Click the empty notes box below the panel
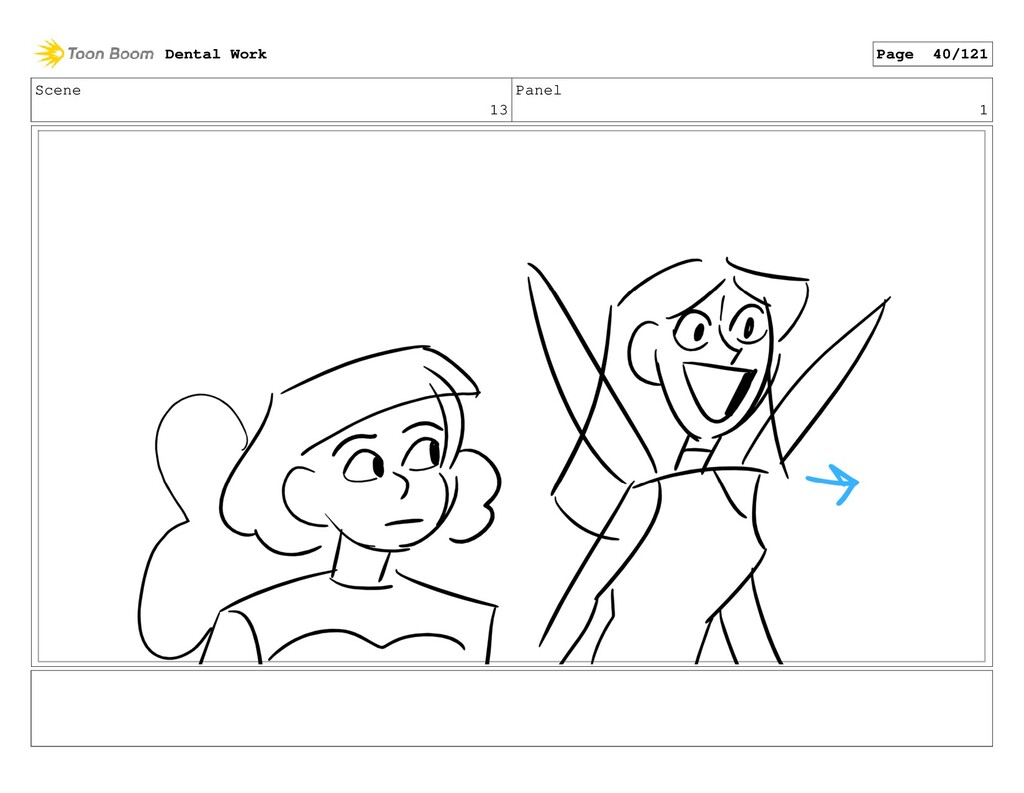This screenshot has width=1024, height=793. pos(511,708)
